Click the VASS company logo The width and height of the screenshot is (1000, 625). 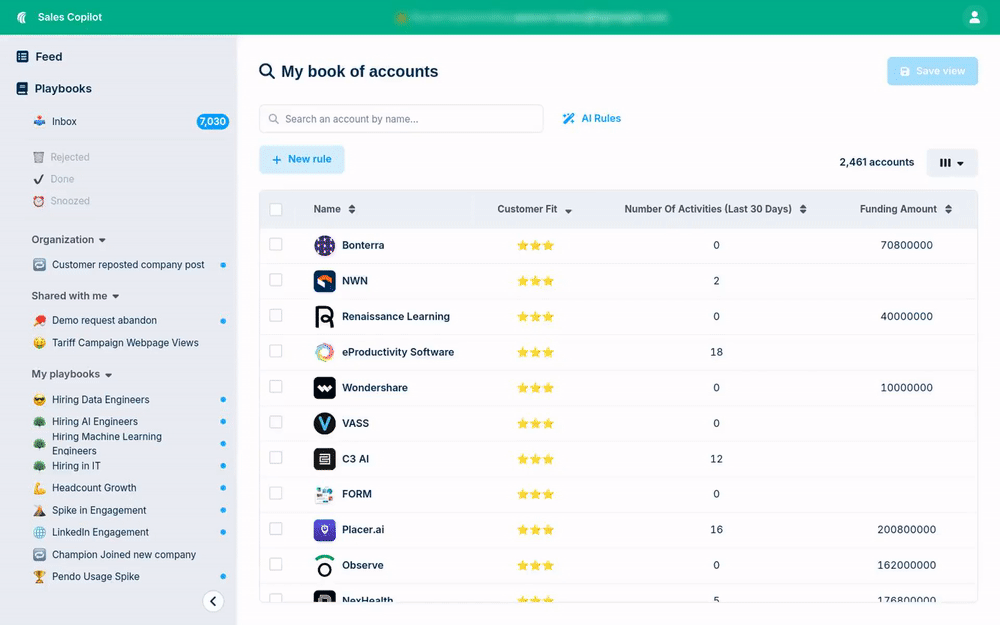[325, 423]
